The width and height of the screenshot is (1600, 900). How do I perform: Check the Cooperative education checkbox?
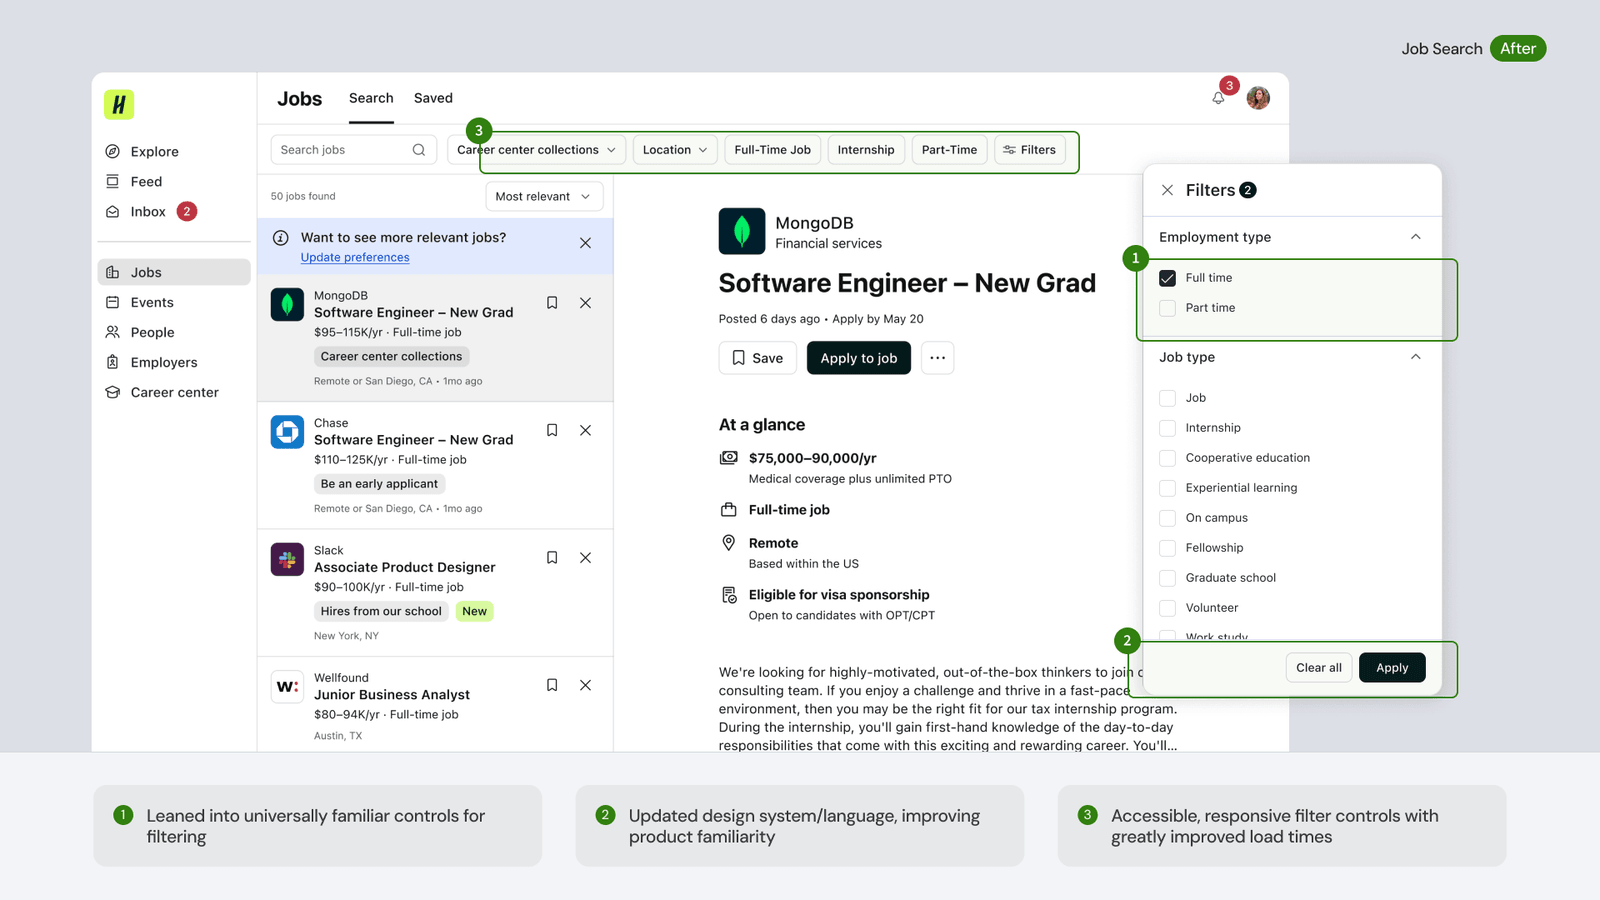click(1167, 458)
